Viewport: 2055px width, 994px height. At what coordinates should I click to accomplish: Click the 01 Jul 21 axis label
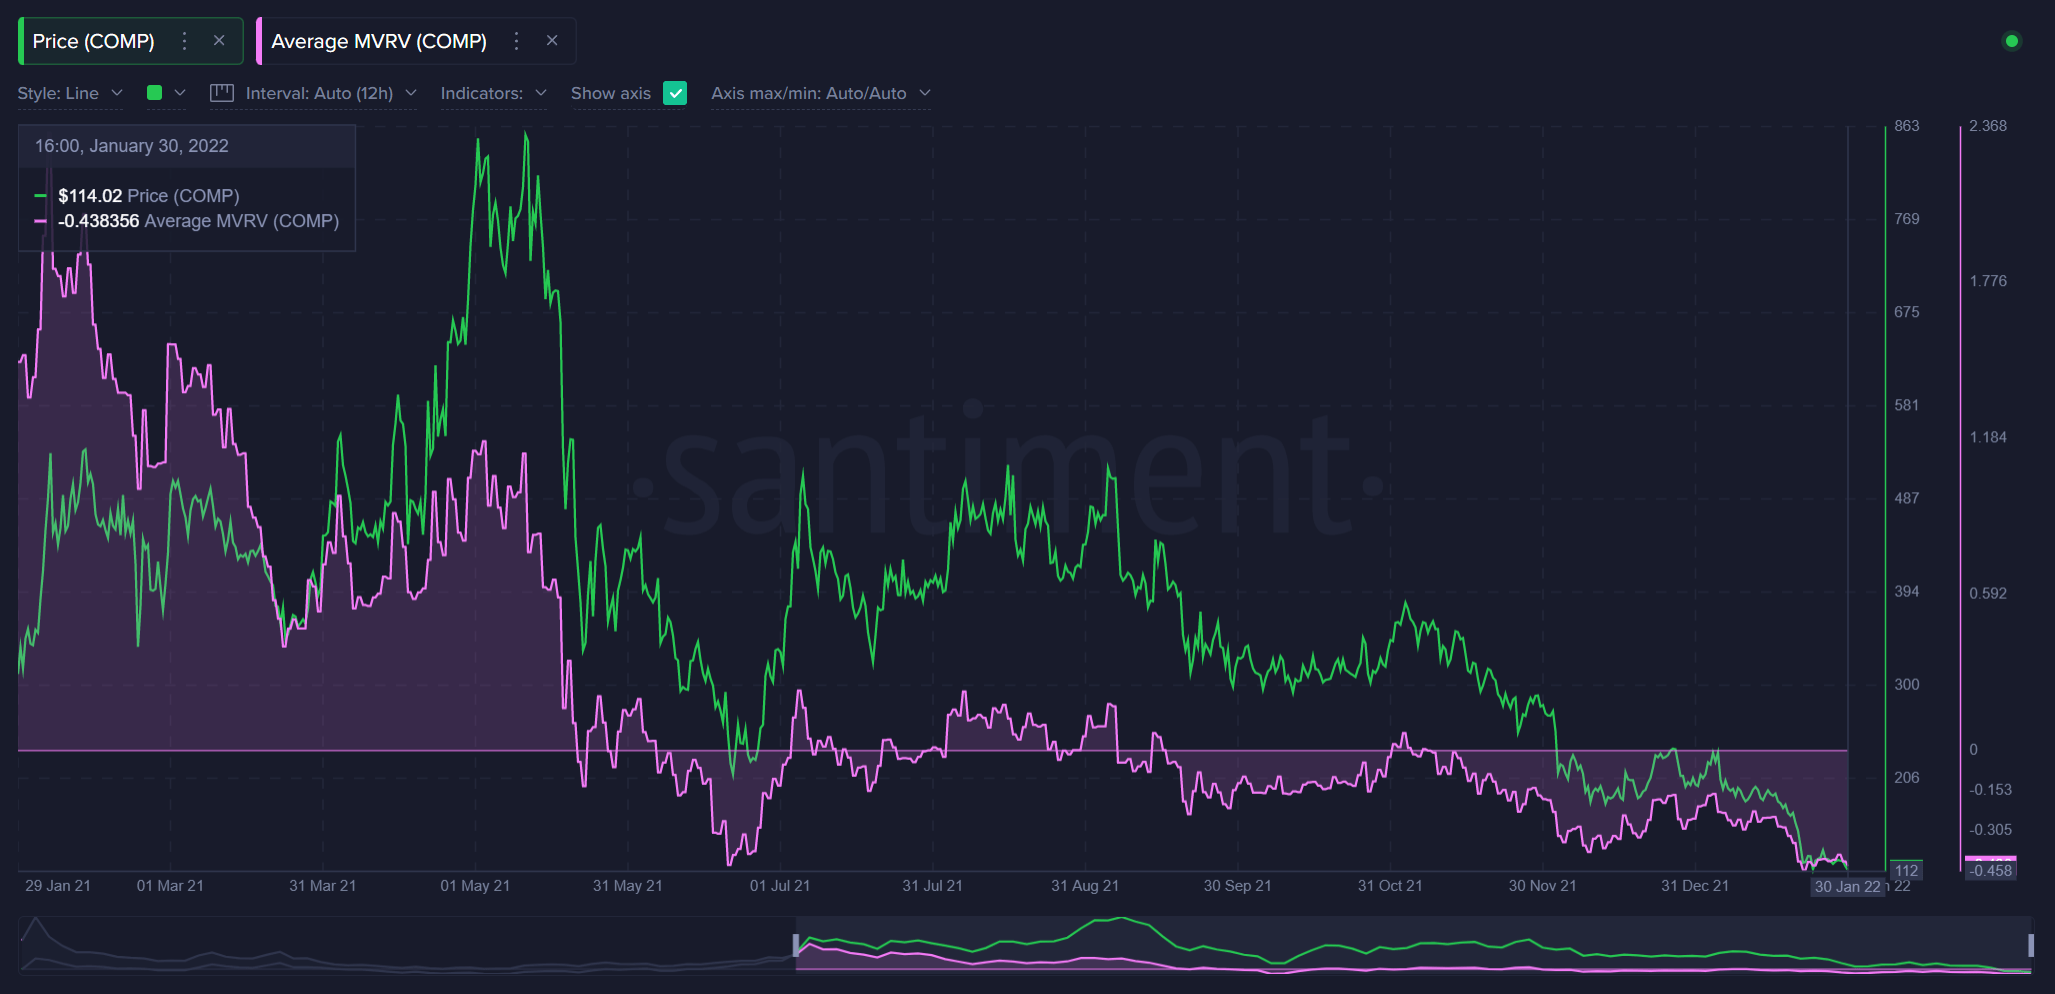(x=780, y=886)
